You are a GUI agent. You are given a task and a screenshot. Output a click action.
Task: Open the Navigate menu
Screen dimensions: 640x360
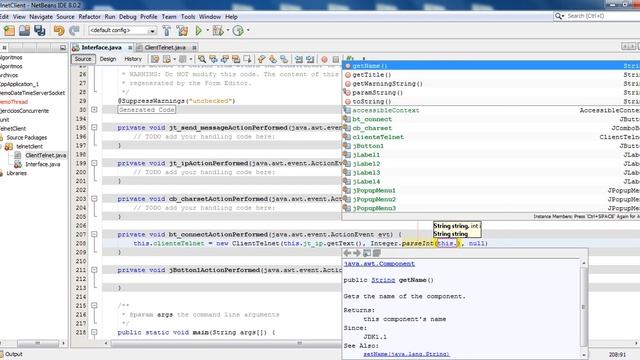coord(41,17)
